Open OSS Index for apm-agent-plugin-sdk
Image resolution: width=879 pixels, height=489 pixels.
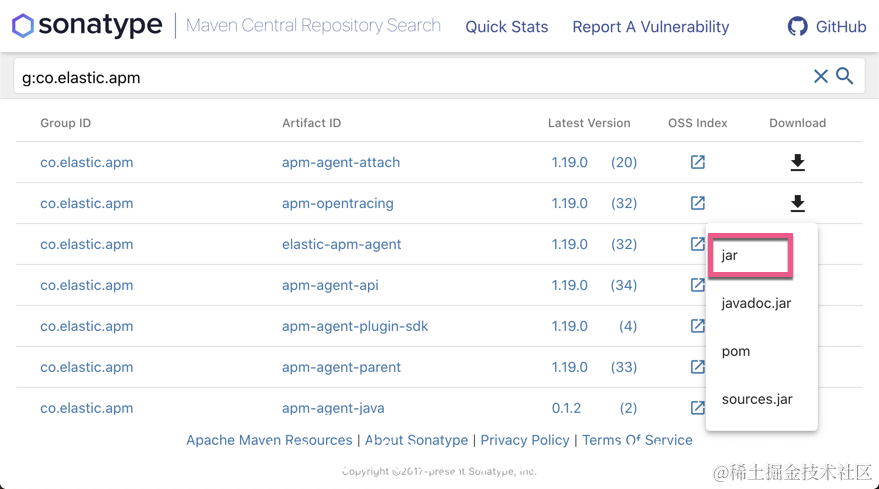coord(697,326)
